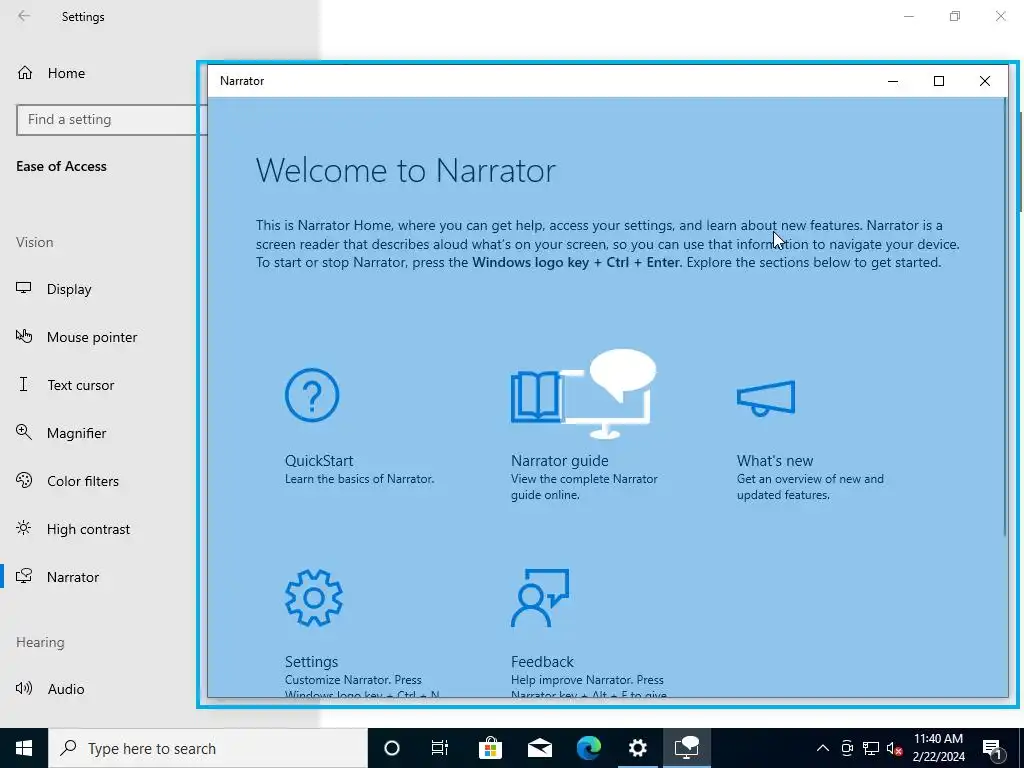Click the Settings heading in Narrator Home
Viewport: 1024px width, 768px height.
311,662
